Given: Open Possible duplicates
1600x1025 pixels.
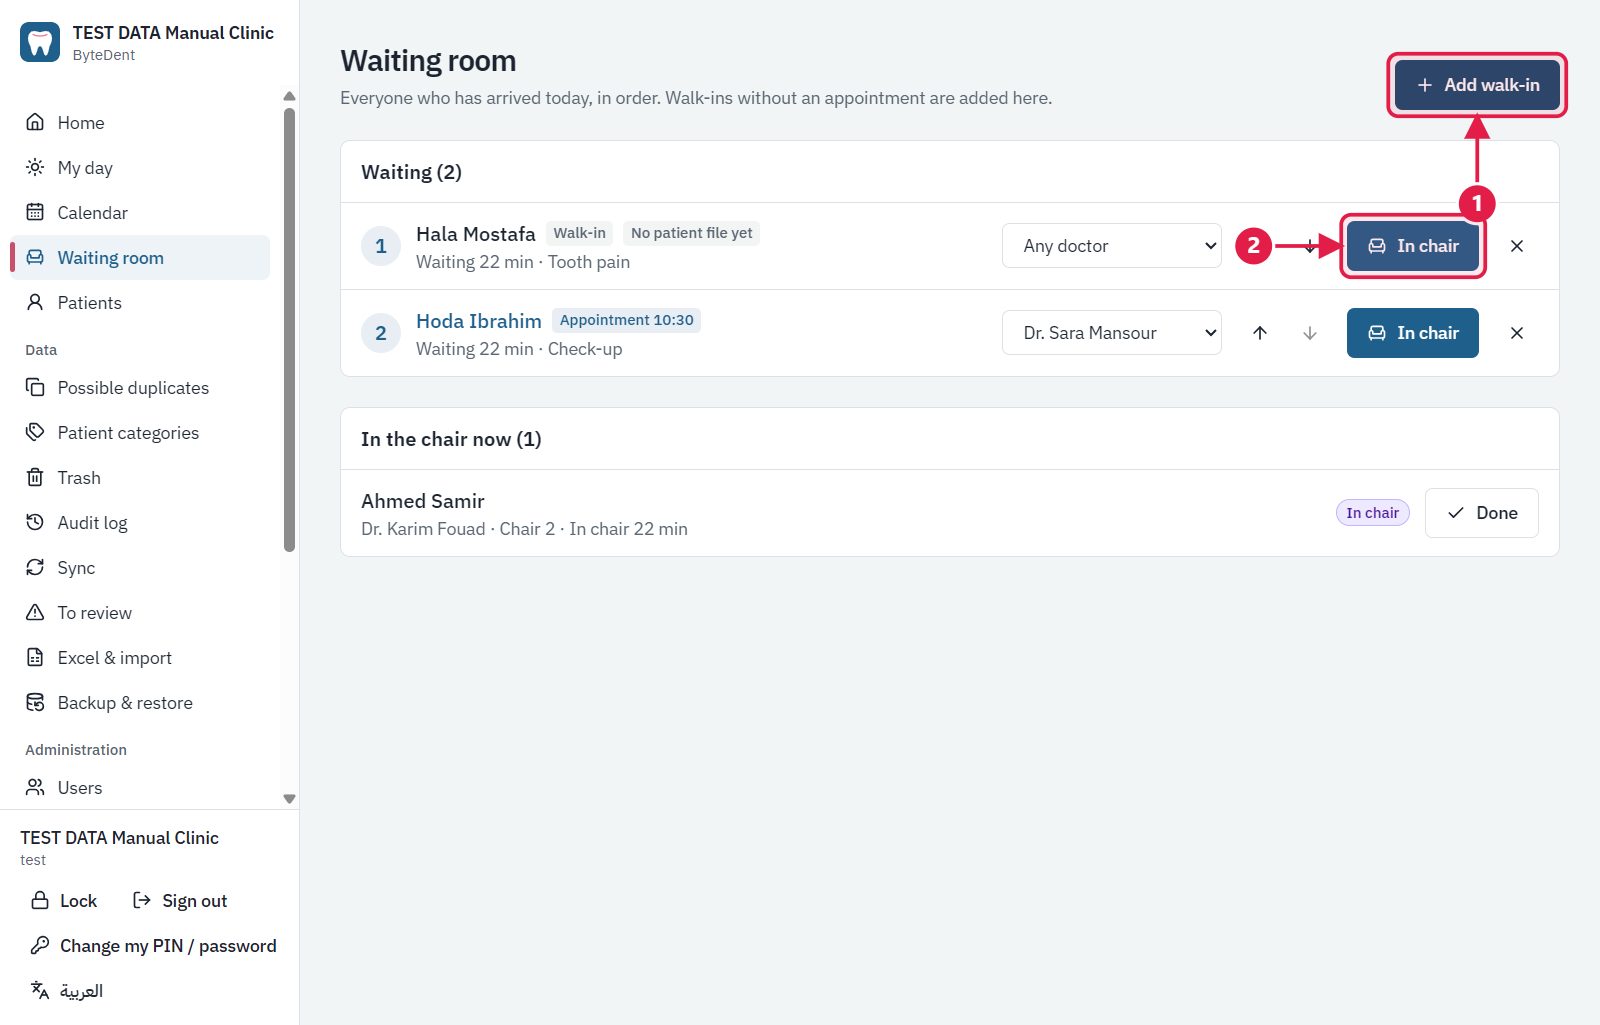Looking at the screenshot, I should click(x=140, y=388).
